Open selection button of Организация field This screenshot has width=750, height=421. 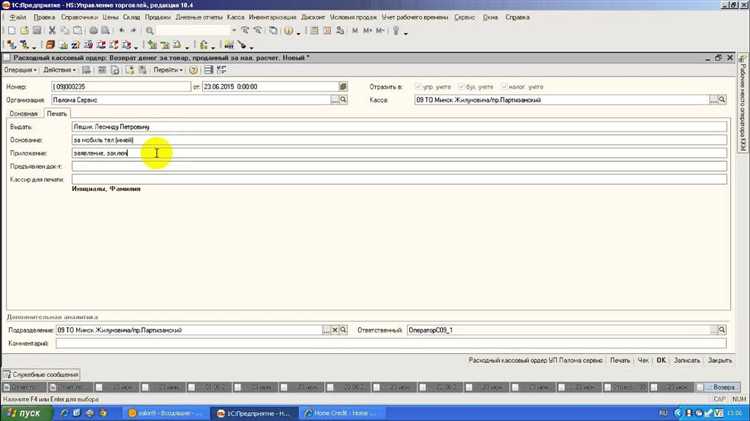click(x=335, y=100)
